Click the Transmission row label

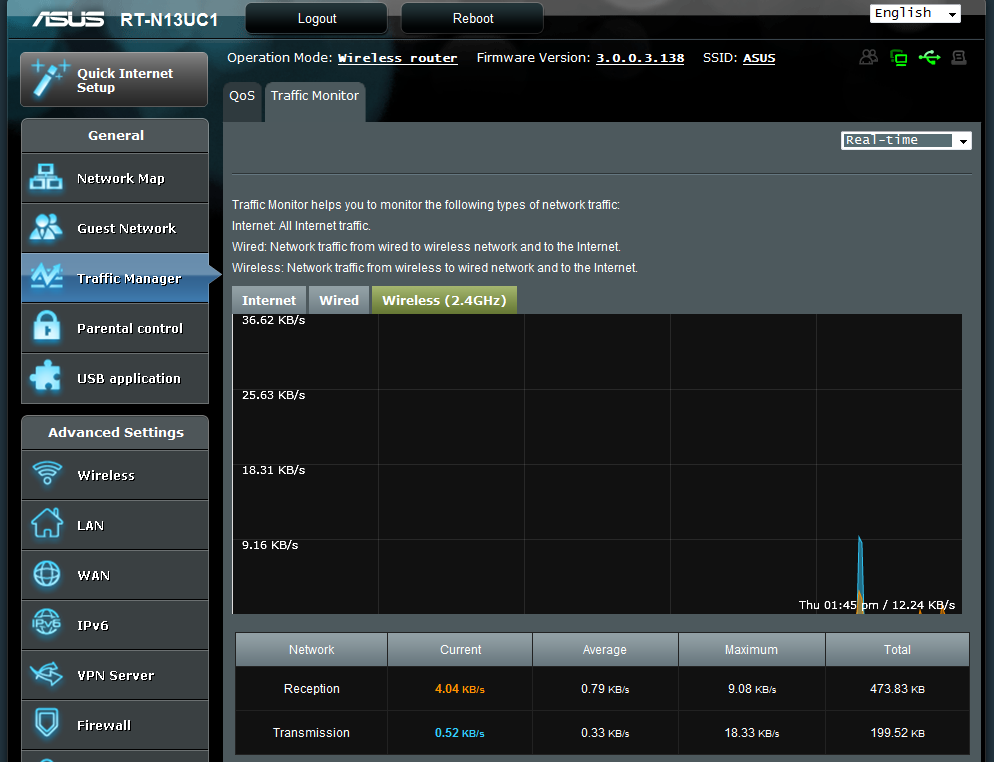(311, 733)
